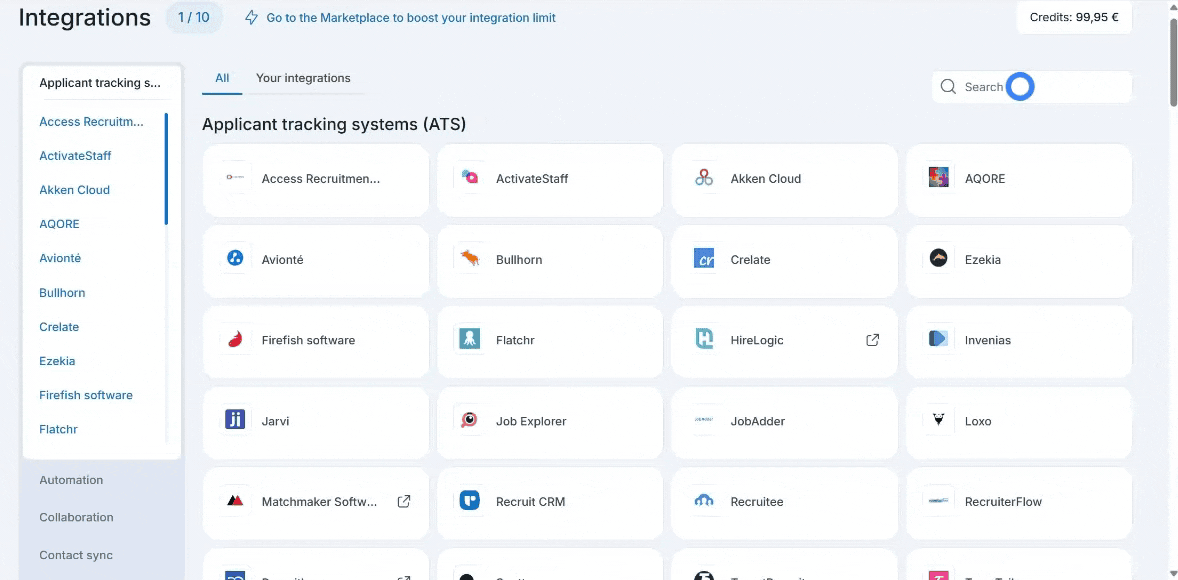
Task: Click the 'Recruit CRM' card name text
Action: click(x=530, y=502)
